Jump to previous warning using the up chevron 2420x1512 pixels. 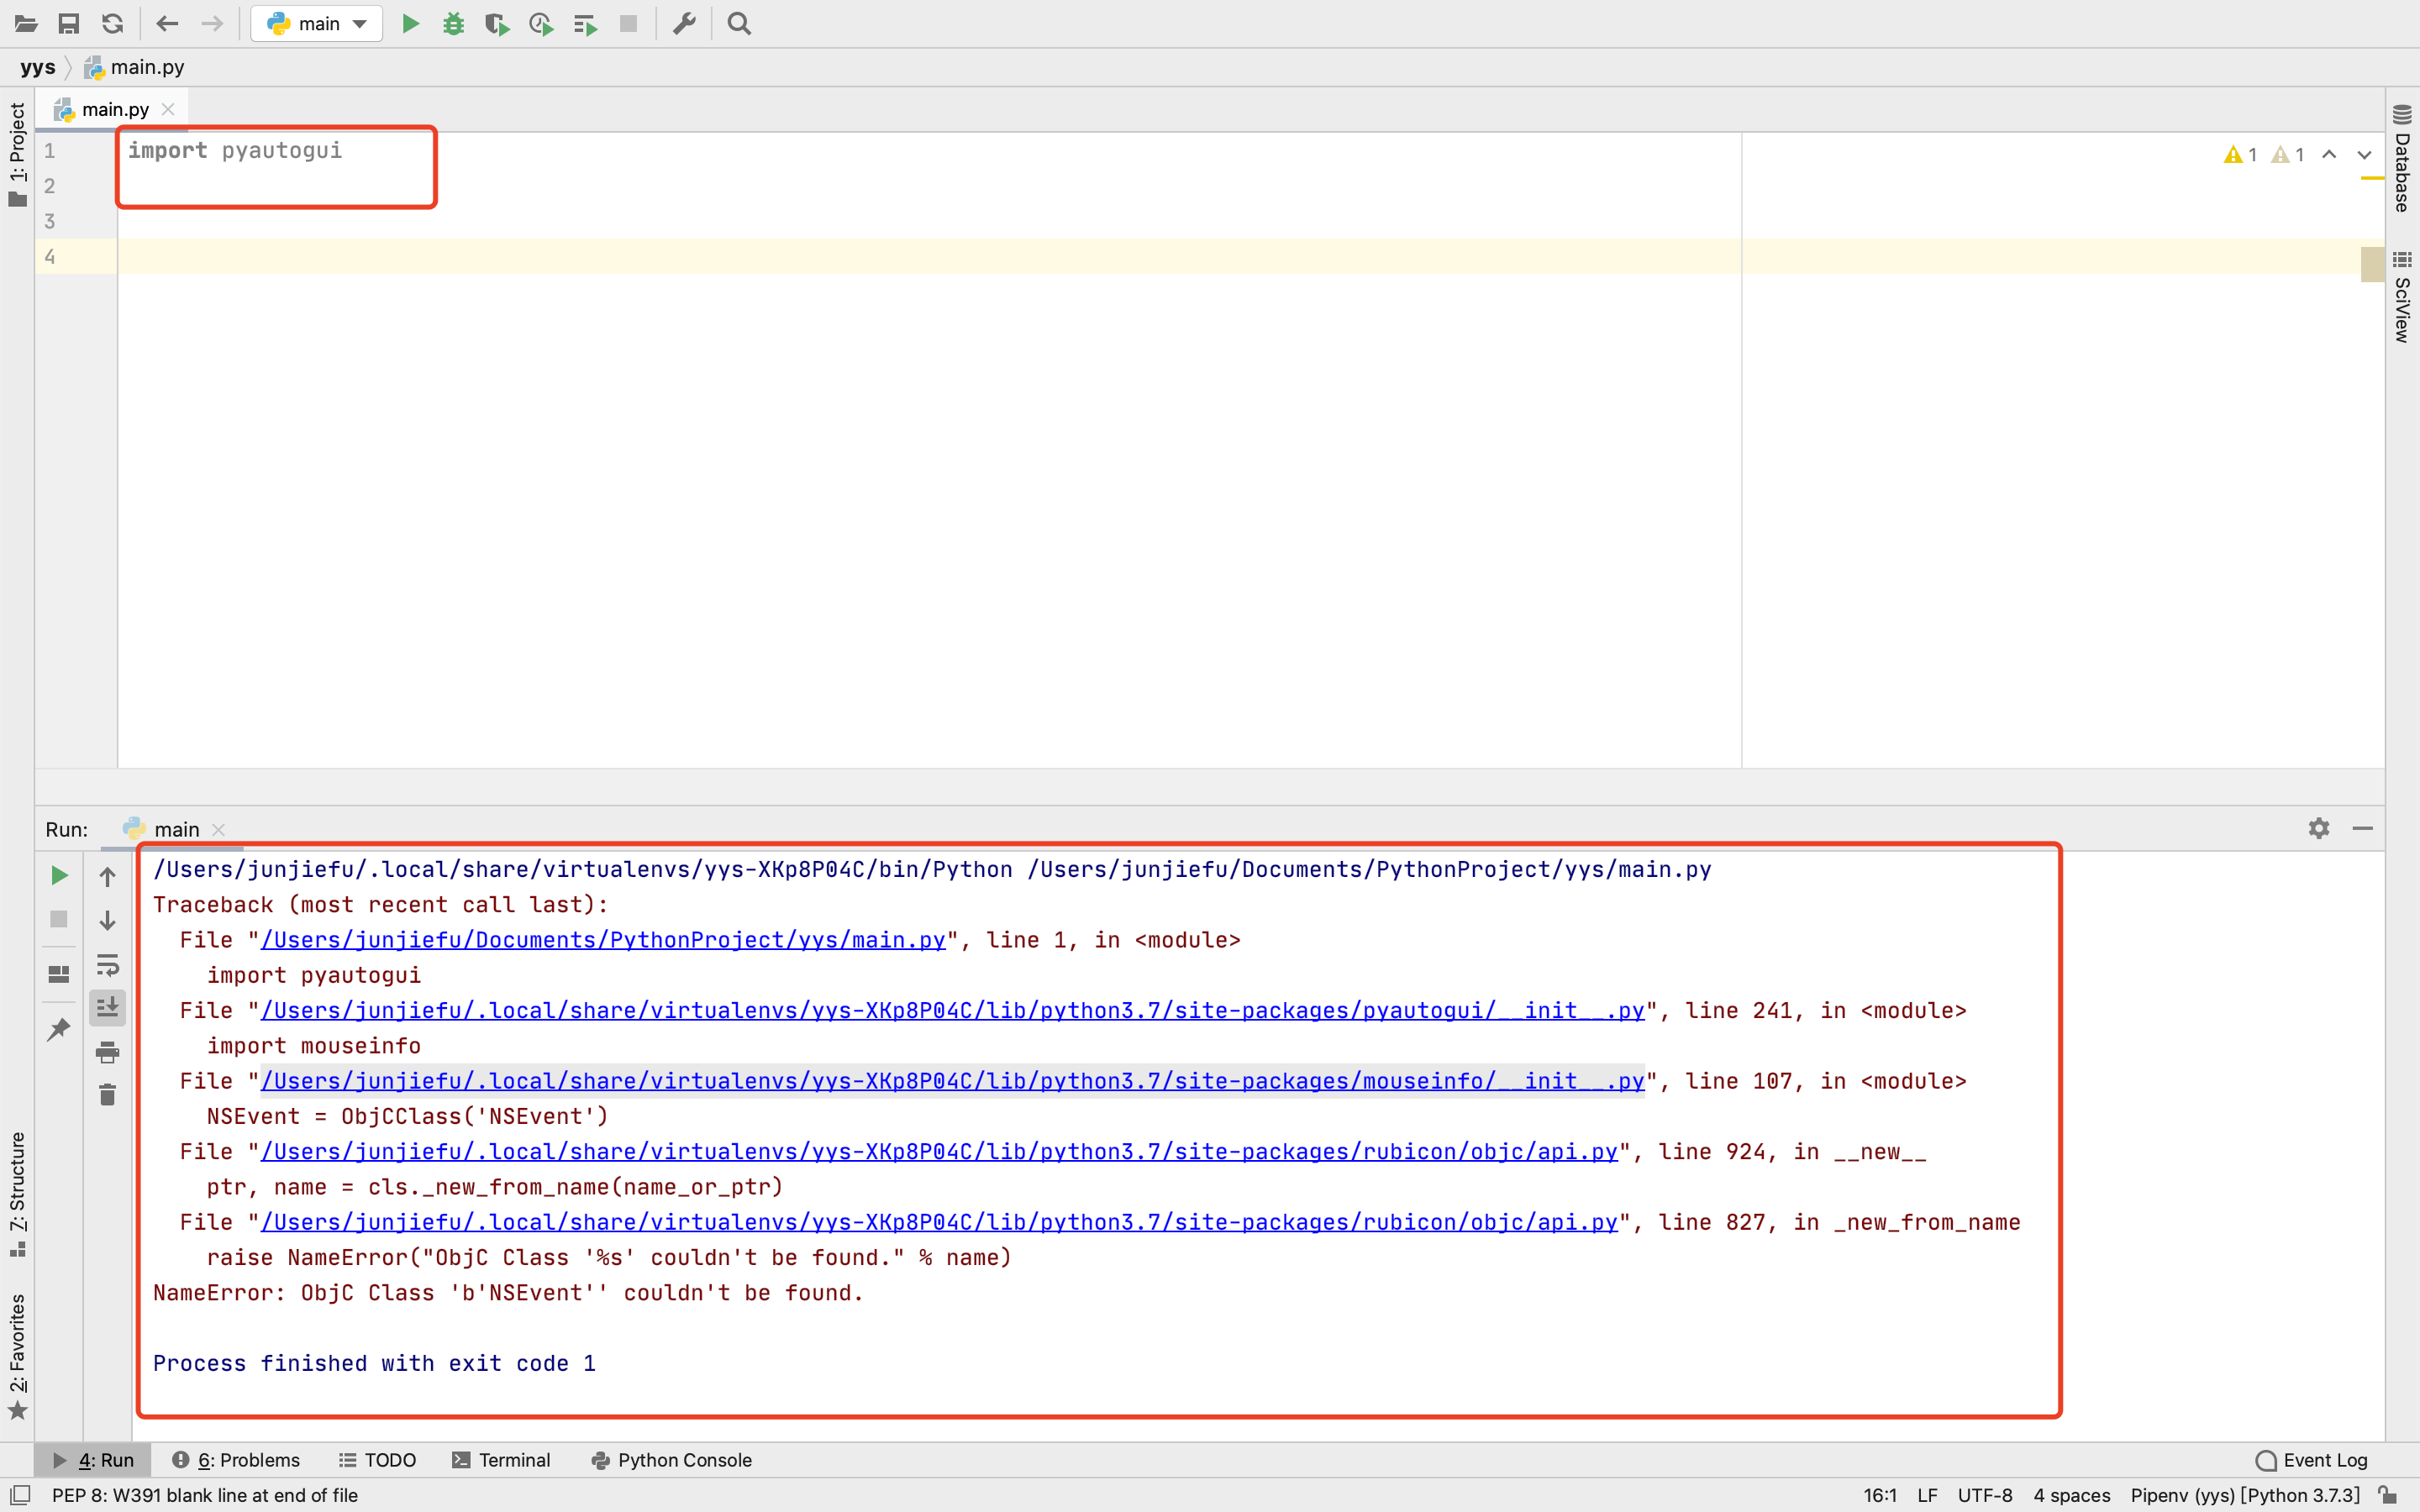click(x=2329, y=154)
